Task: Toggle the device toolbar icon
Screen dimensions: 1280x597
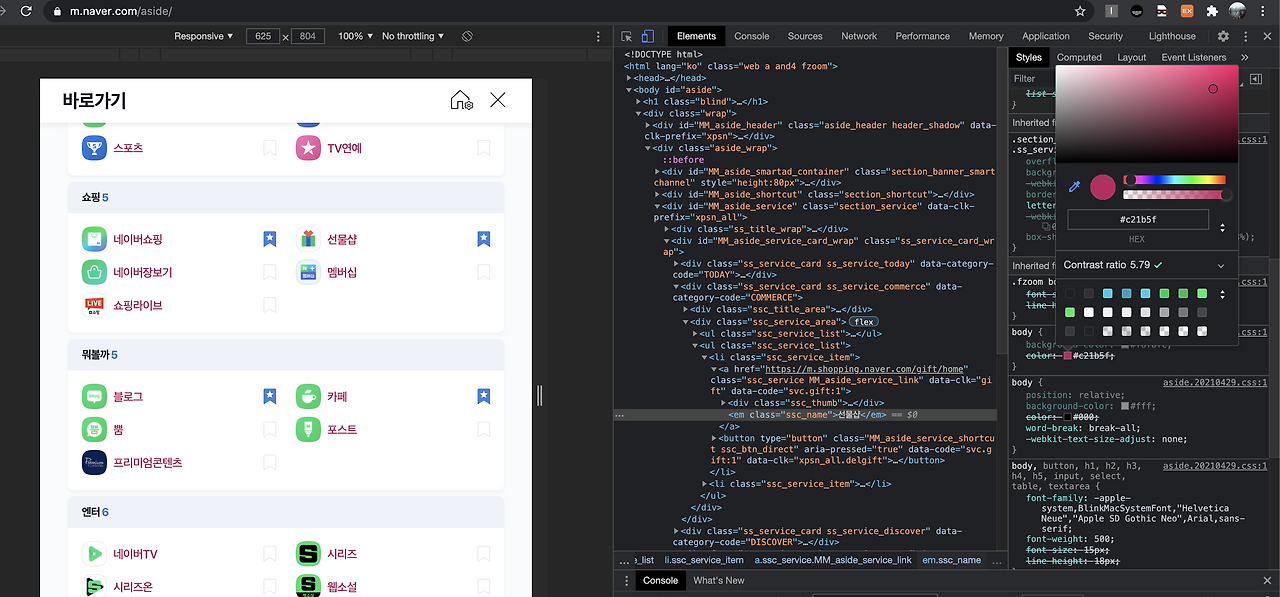Action: pos(648,36)
